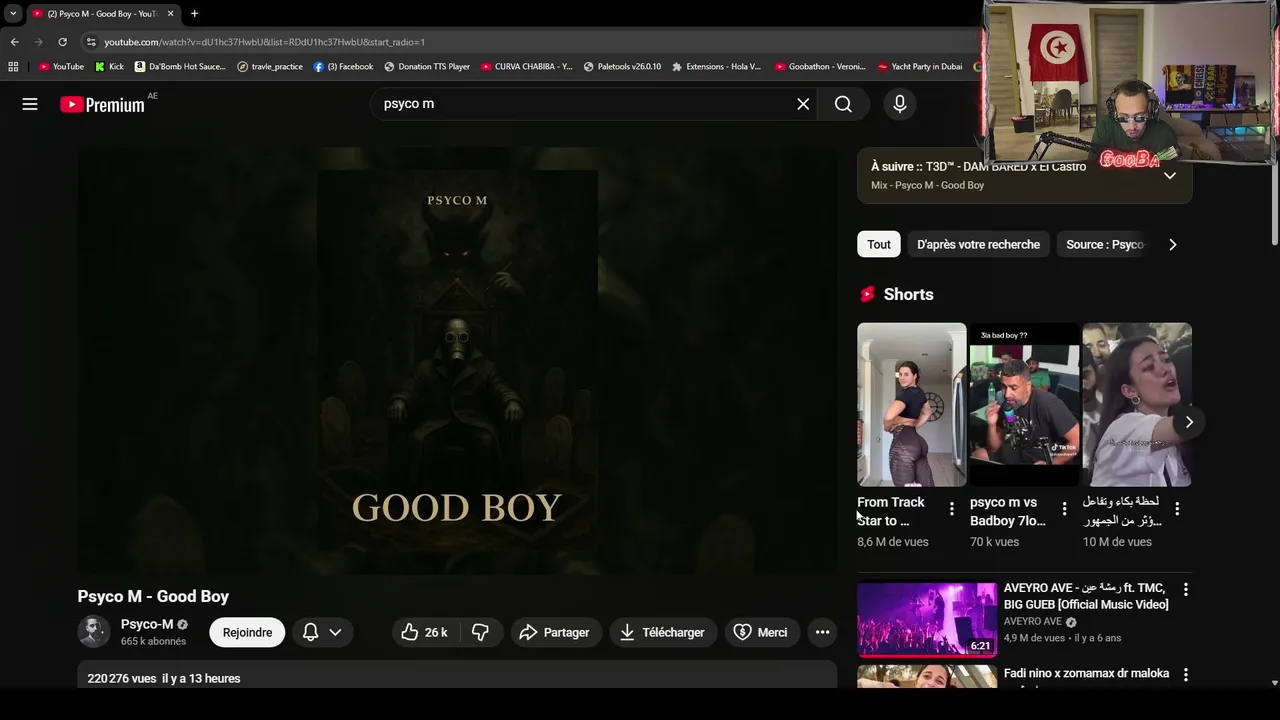Open options for the AVEYRO AVE video
Image resolution: width=1280 pixels, height=720 pixels.
pos(1186,590)
